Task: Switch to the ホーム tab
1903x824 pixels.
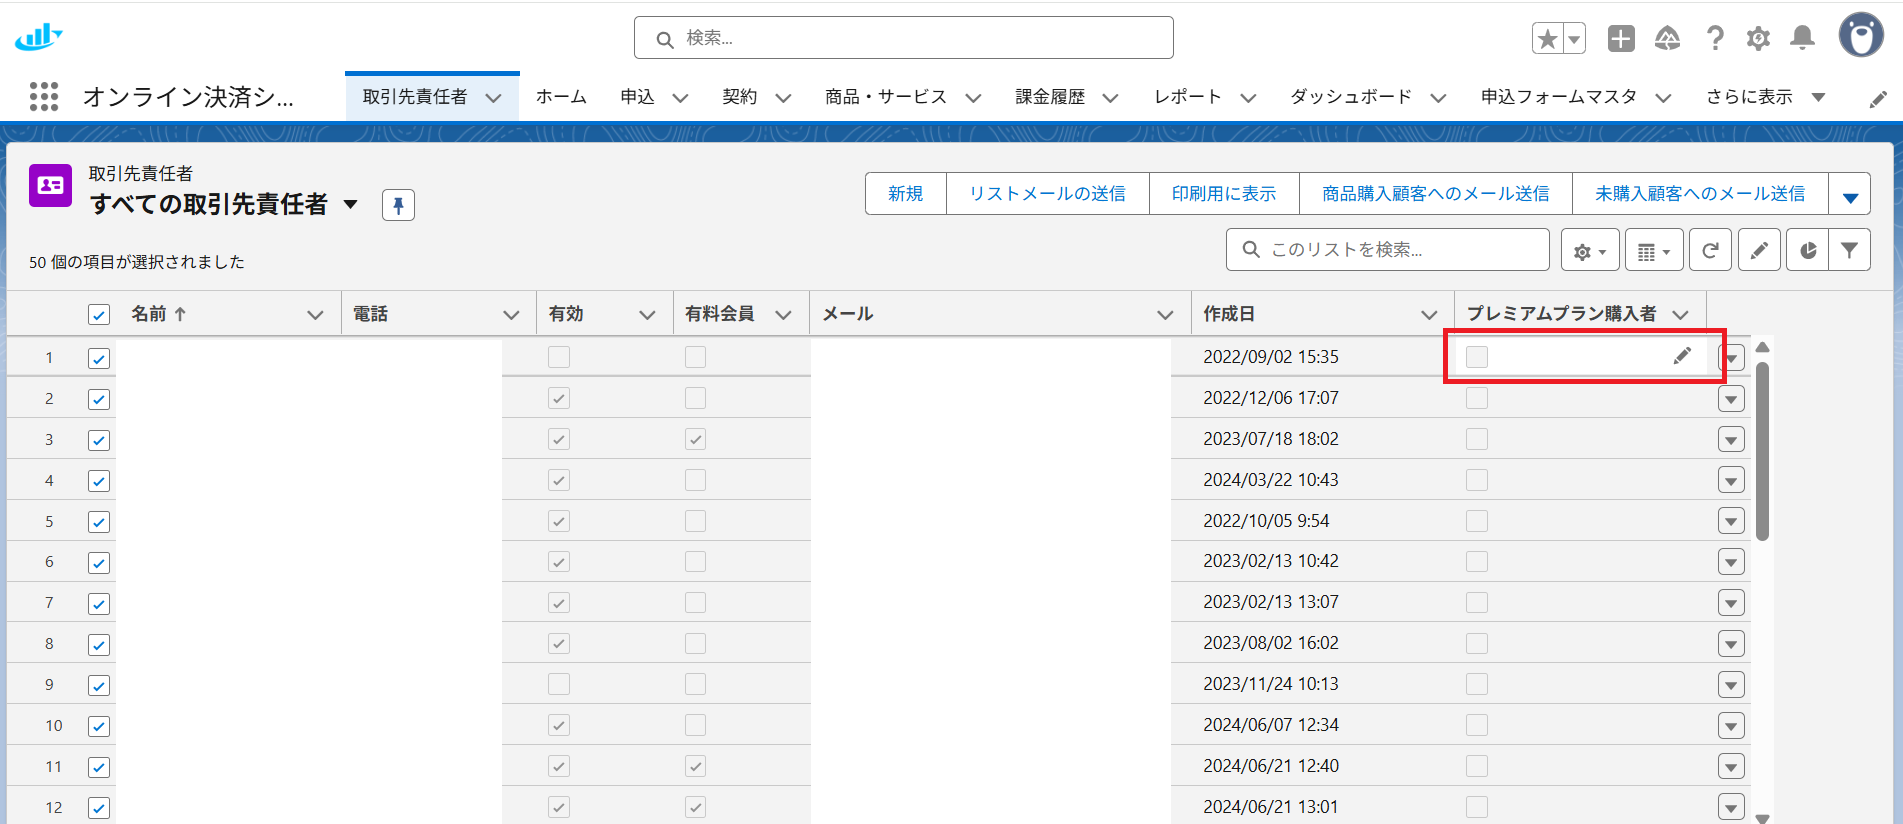Action: click(561, 97)
